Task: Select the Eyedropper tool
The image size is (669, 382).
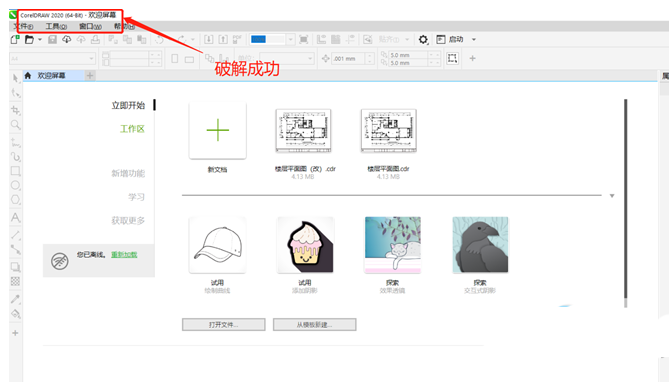Action: click(15, 299)
